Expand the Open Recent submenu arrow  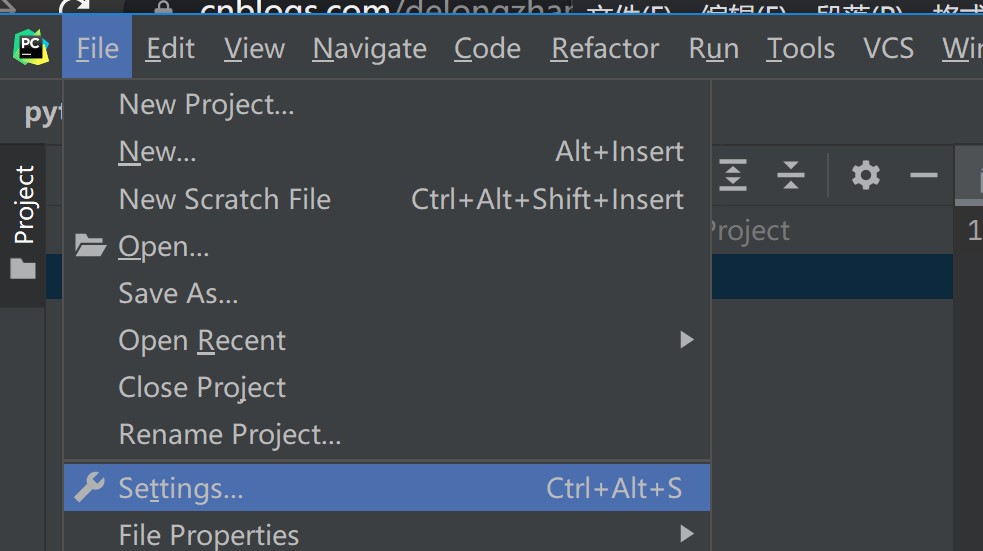(686, 340)
